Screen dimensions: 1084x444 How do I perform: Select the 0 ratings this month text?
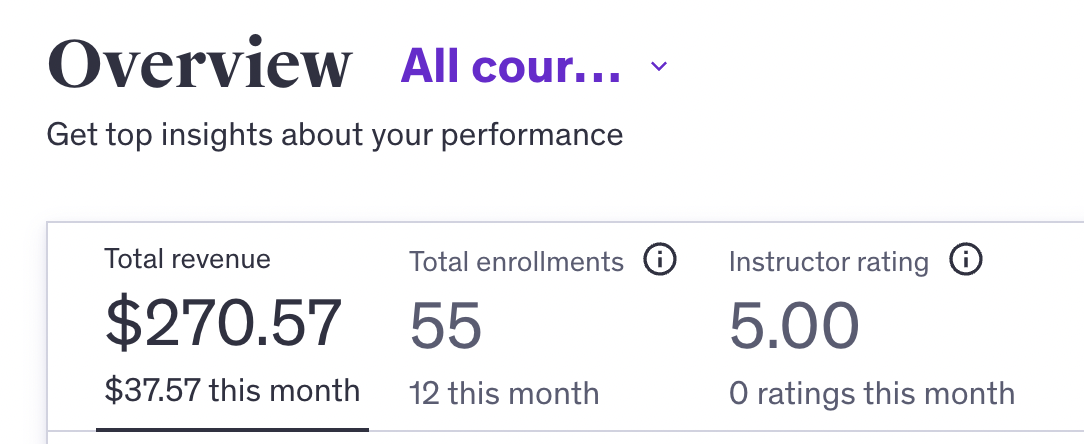(872, 394)
